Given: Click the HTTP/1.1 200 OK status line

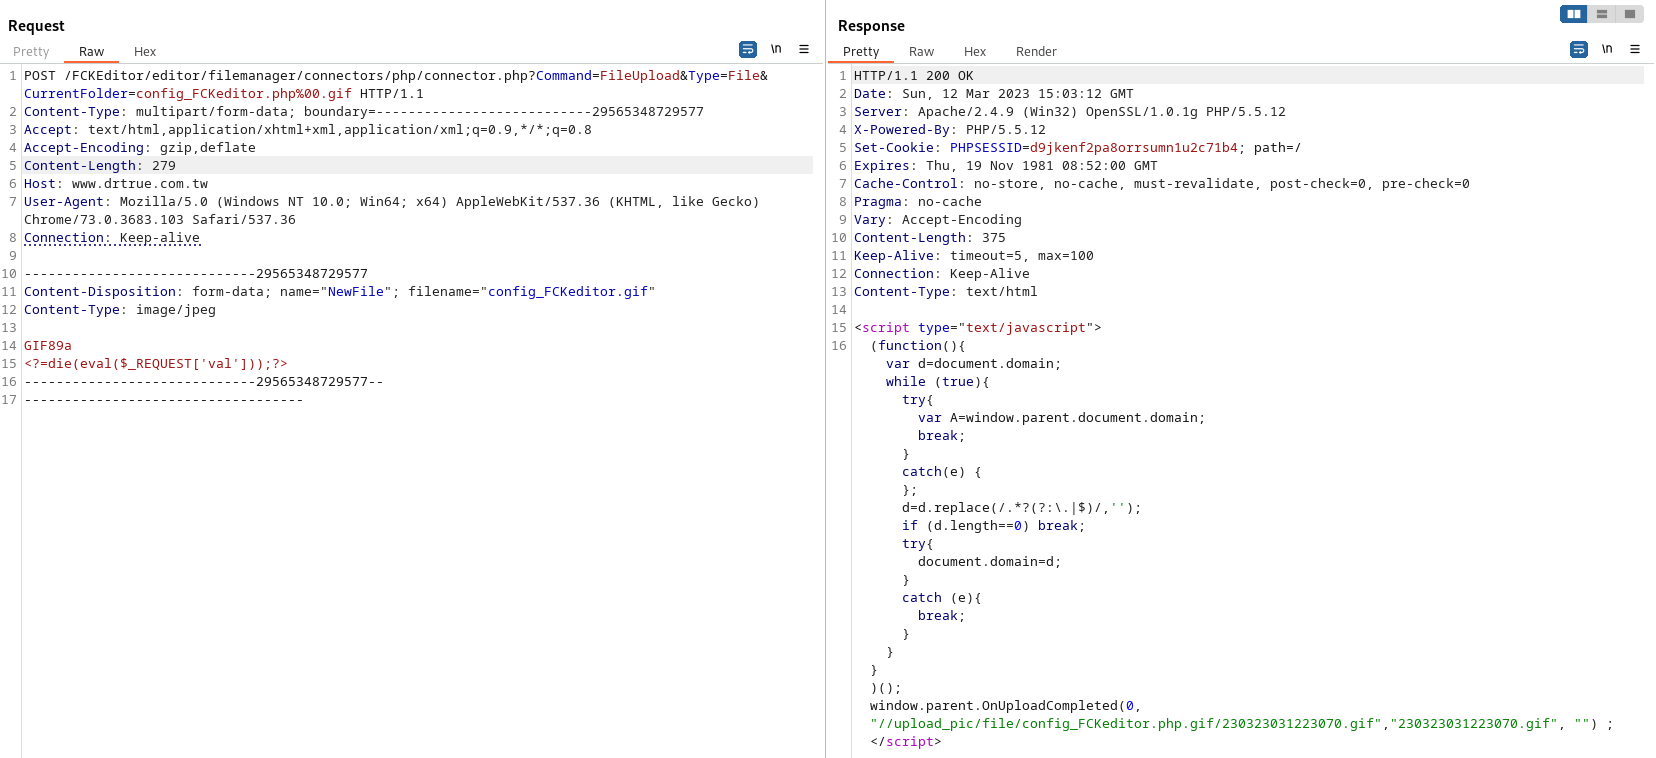Looking at the screenshot, I should (914, 76).
